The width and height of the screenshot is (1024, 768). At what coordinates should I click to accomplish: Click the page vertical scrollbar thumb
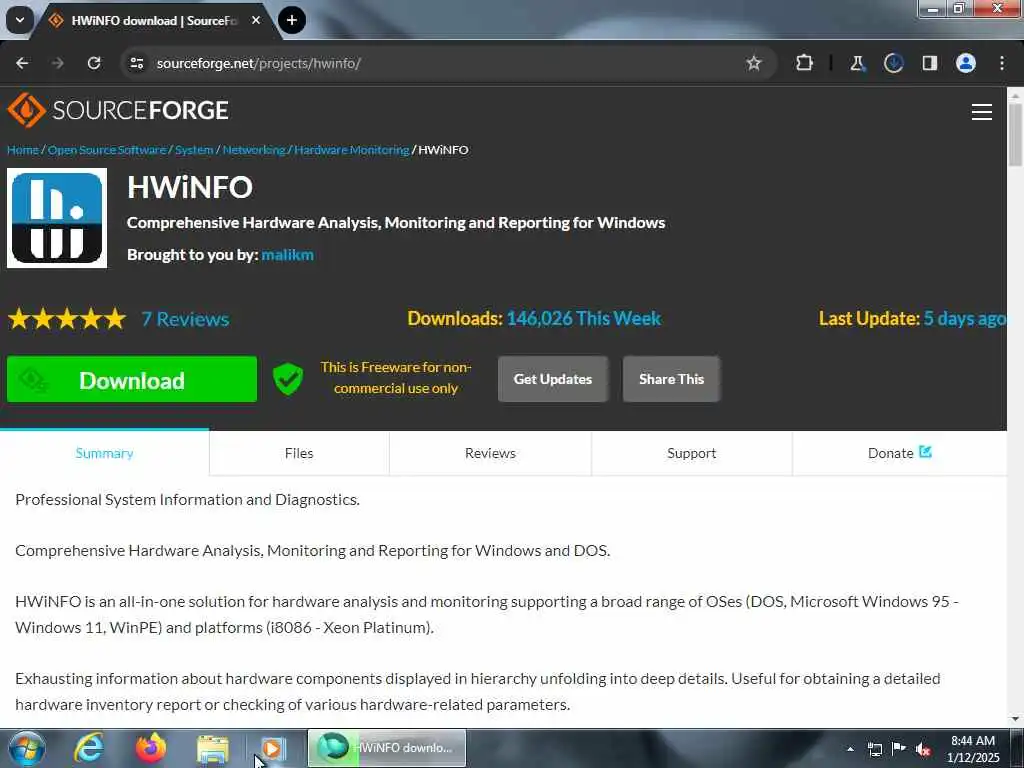tap(1016, 135)
